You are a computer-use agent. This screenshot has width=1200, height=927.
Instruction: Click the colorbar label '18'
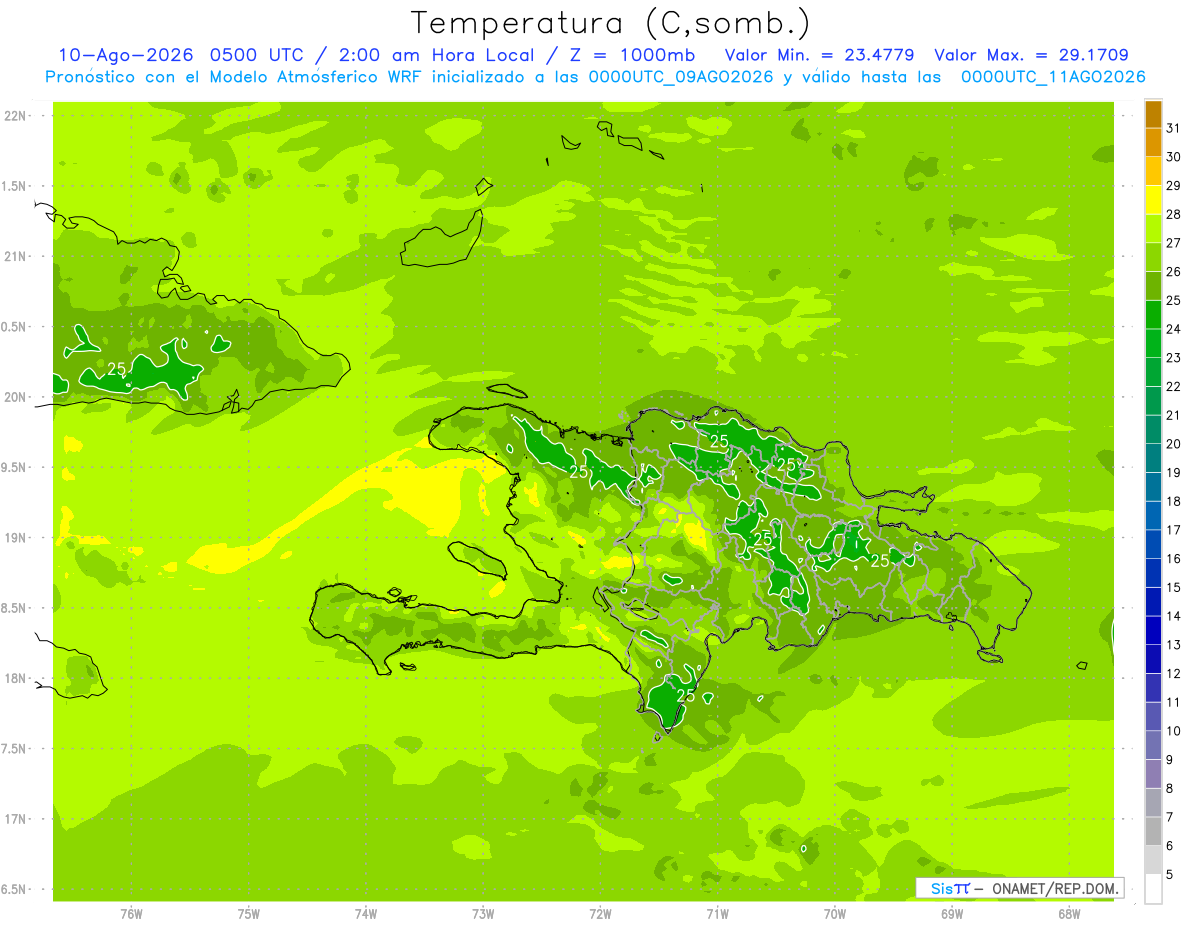pyautogui.click(x=1174, y=502)
